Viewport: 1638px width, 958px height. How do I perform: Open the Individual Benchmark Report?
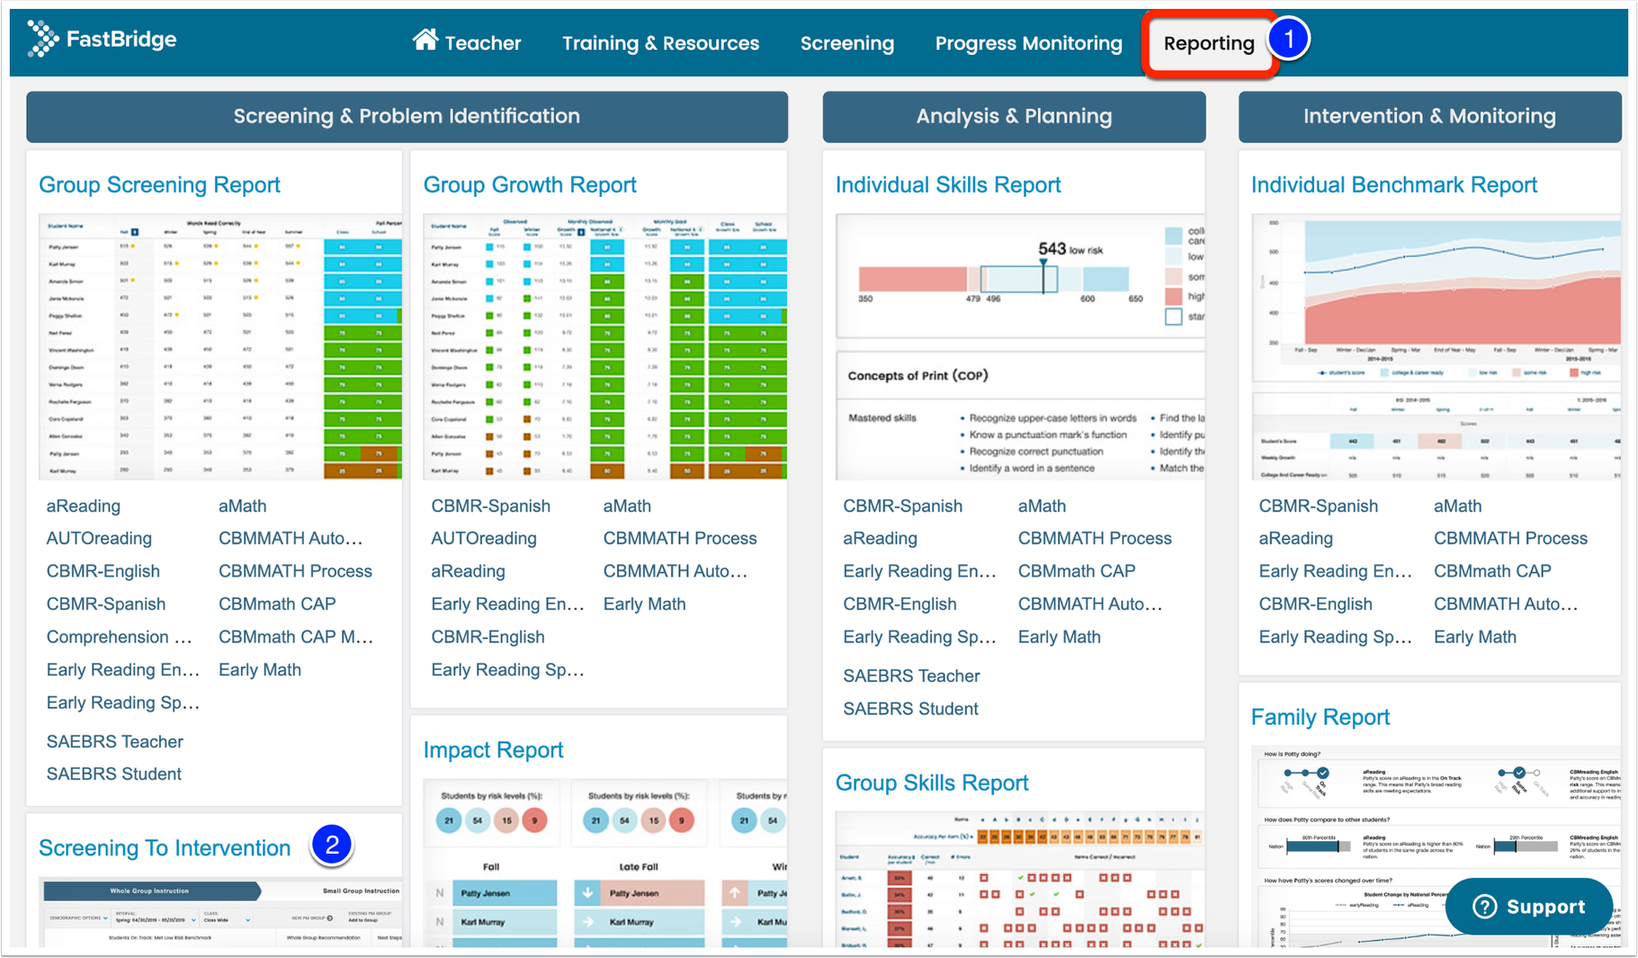click(x=1394, y=184)
